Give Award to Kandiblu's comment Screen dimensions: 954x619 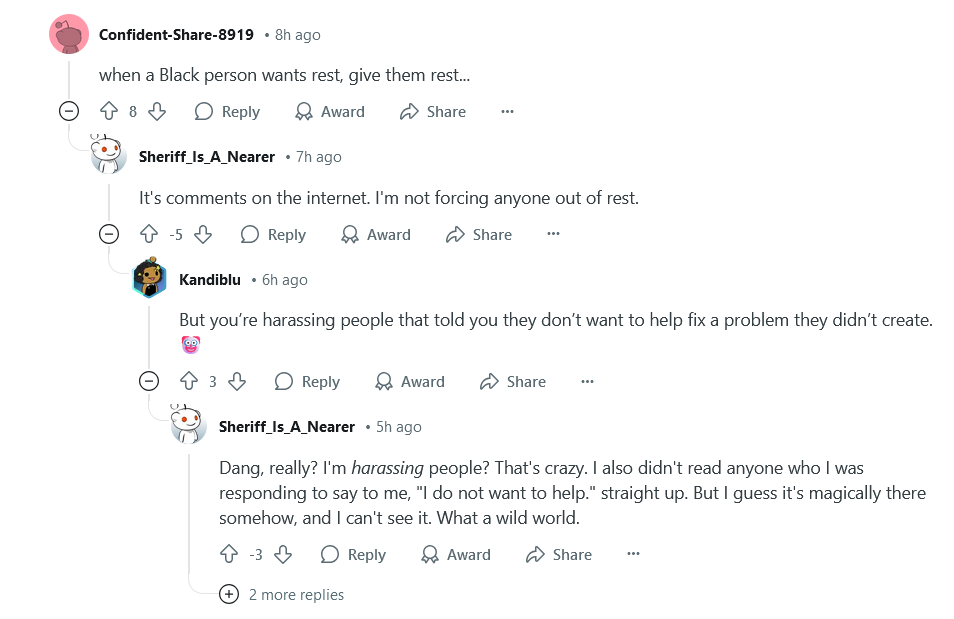410,382
